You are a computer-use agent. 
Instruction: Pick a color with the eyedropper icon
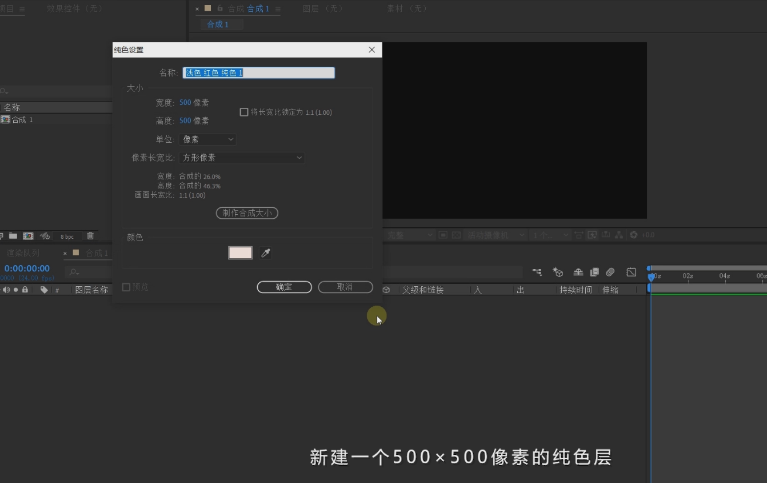pos(266,253)
